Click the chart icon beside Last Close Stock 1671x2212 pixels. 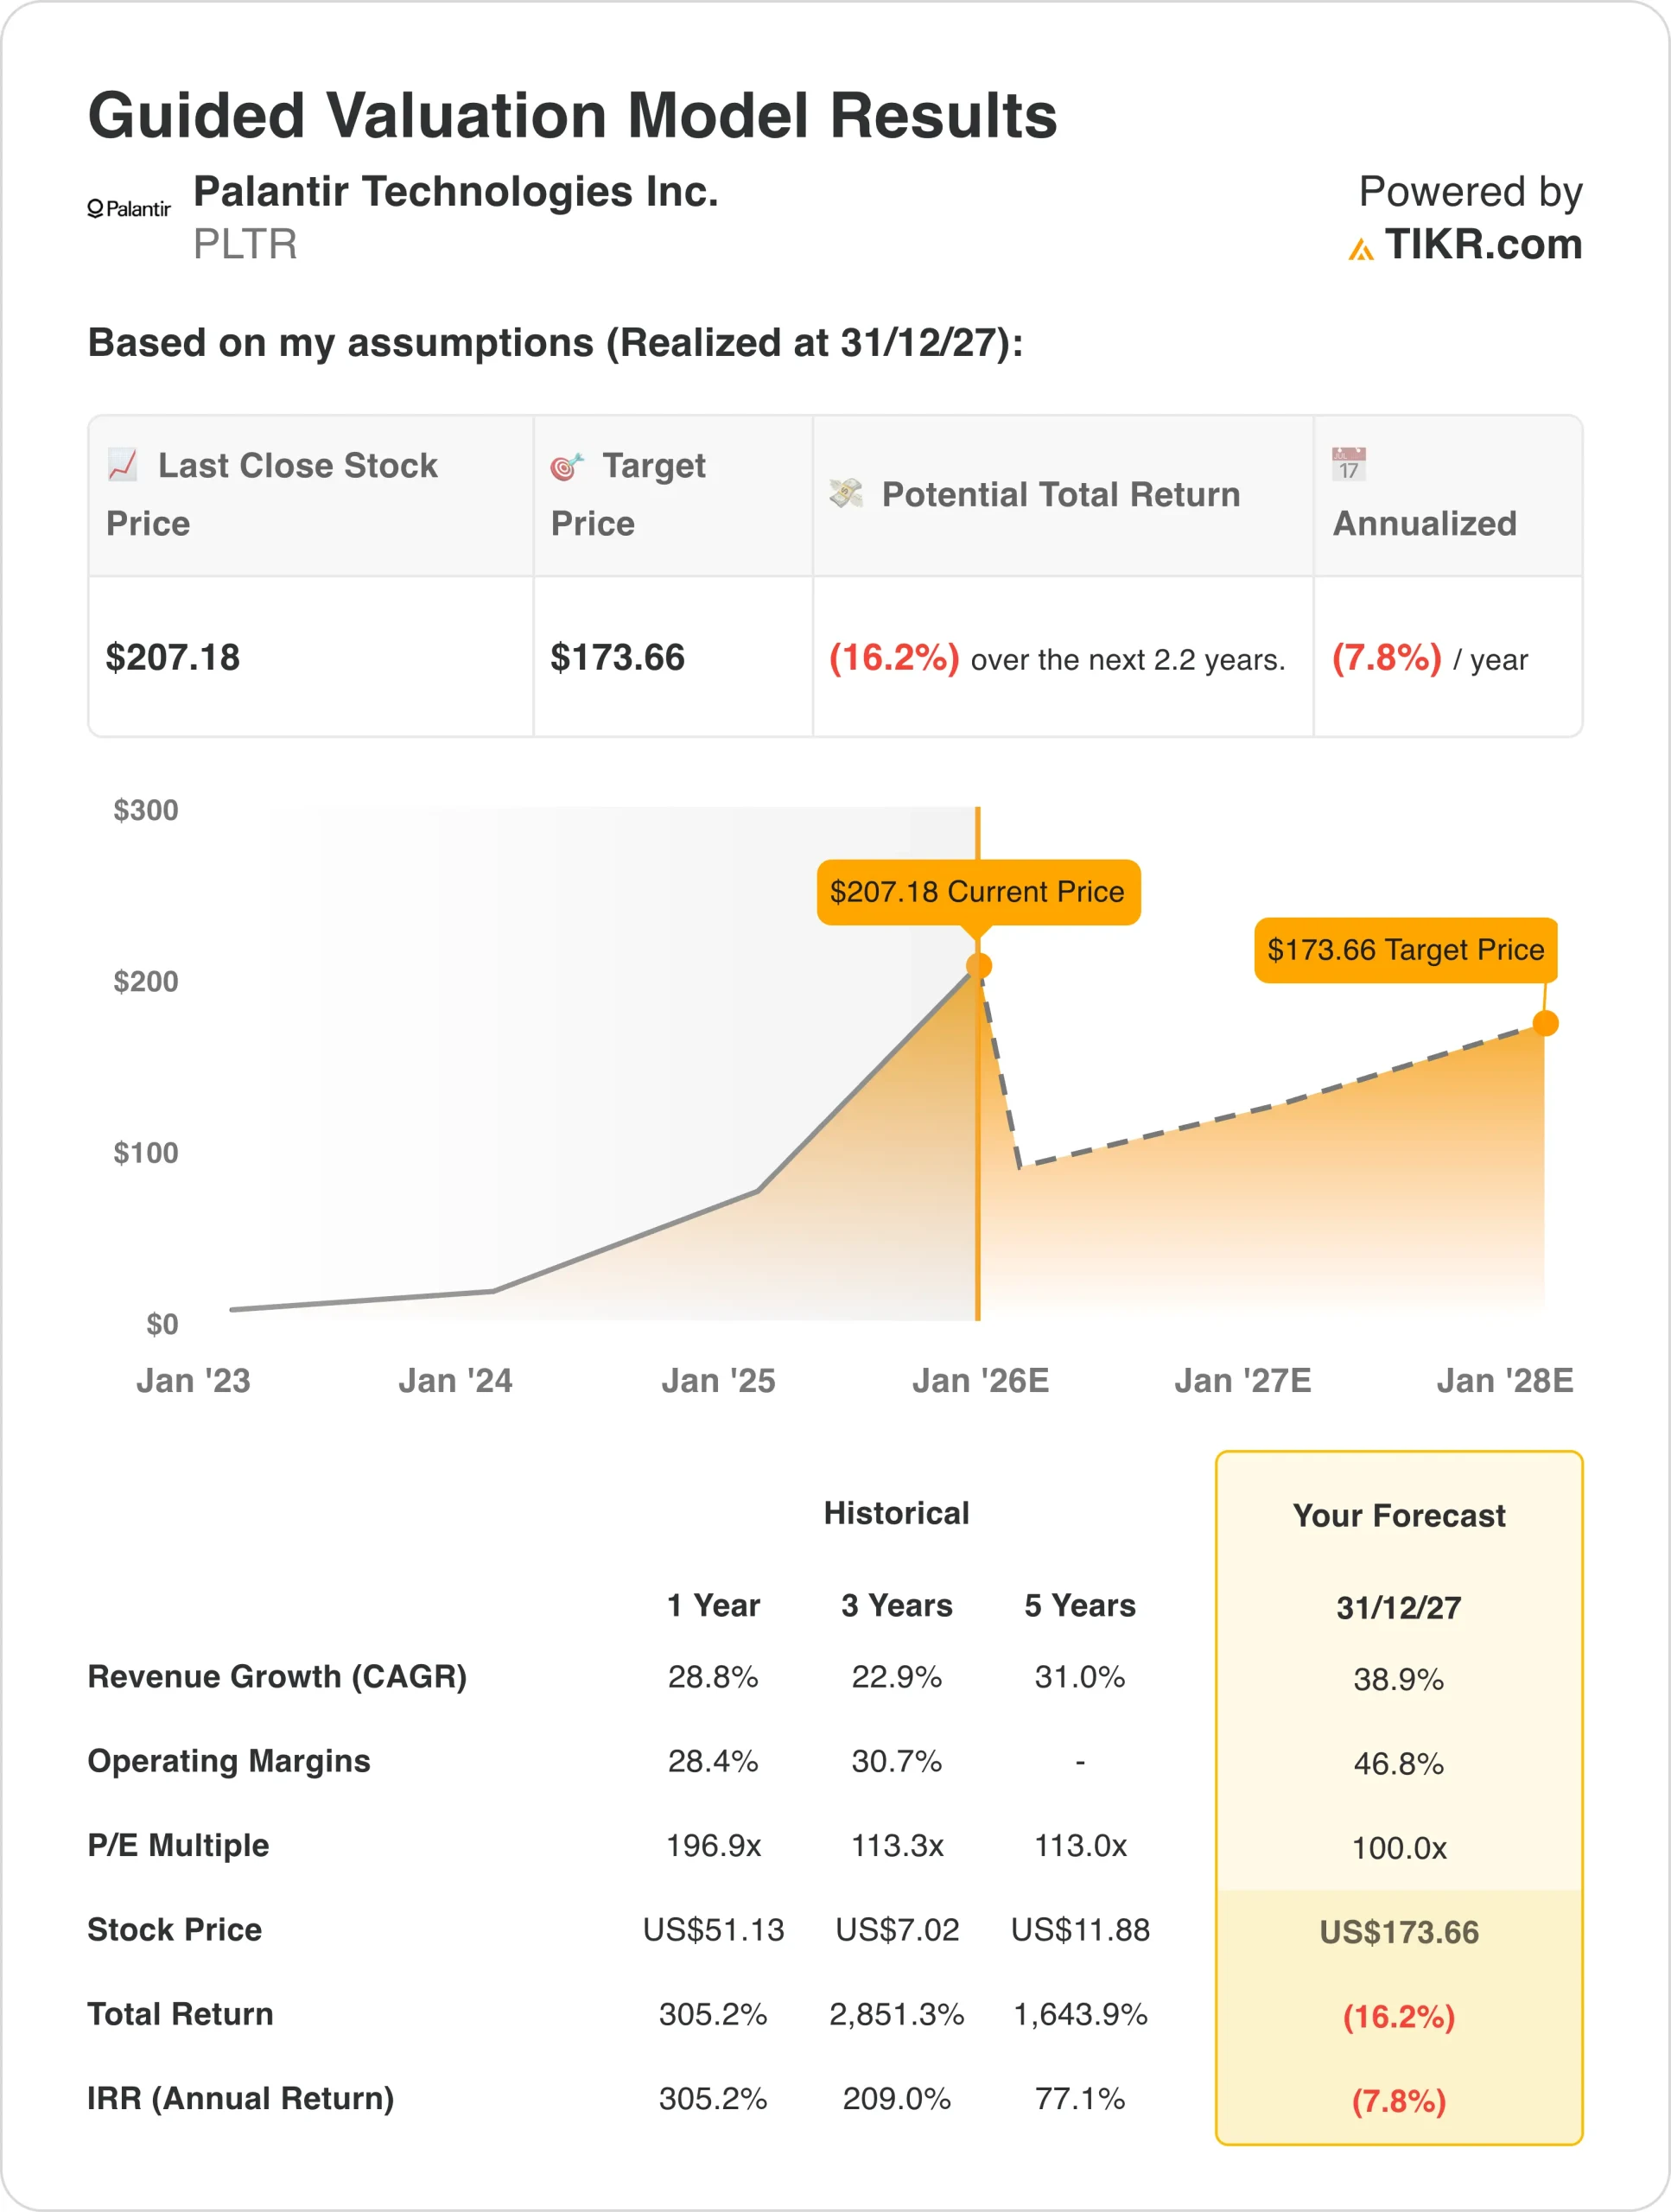point(123,465)
